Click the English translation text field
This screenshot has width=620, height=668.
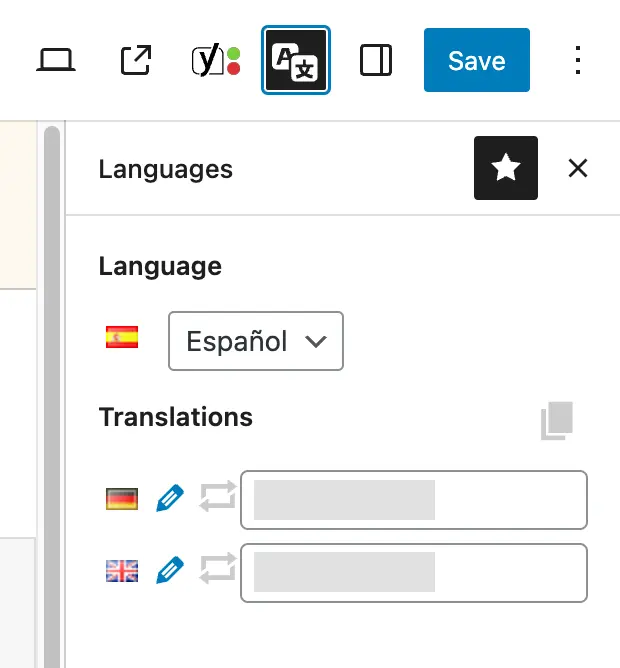413,572
